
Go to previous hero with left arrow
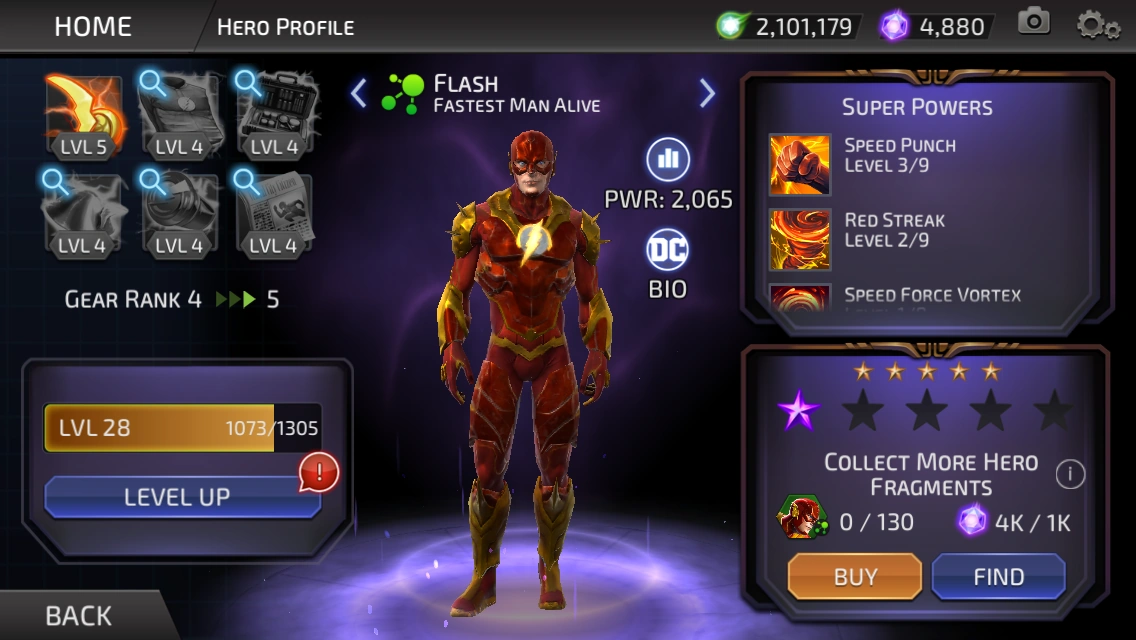coord(359,93)
